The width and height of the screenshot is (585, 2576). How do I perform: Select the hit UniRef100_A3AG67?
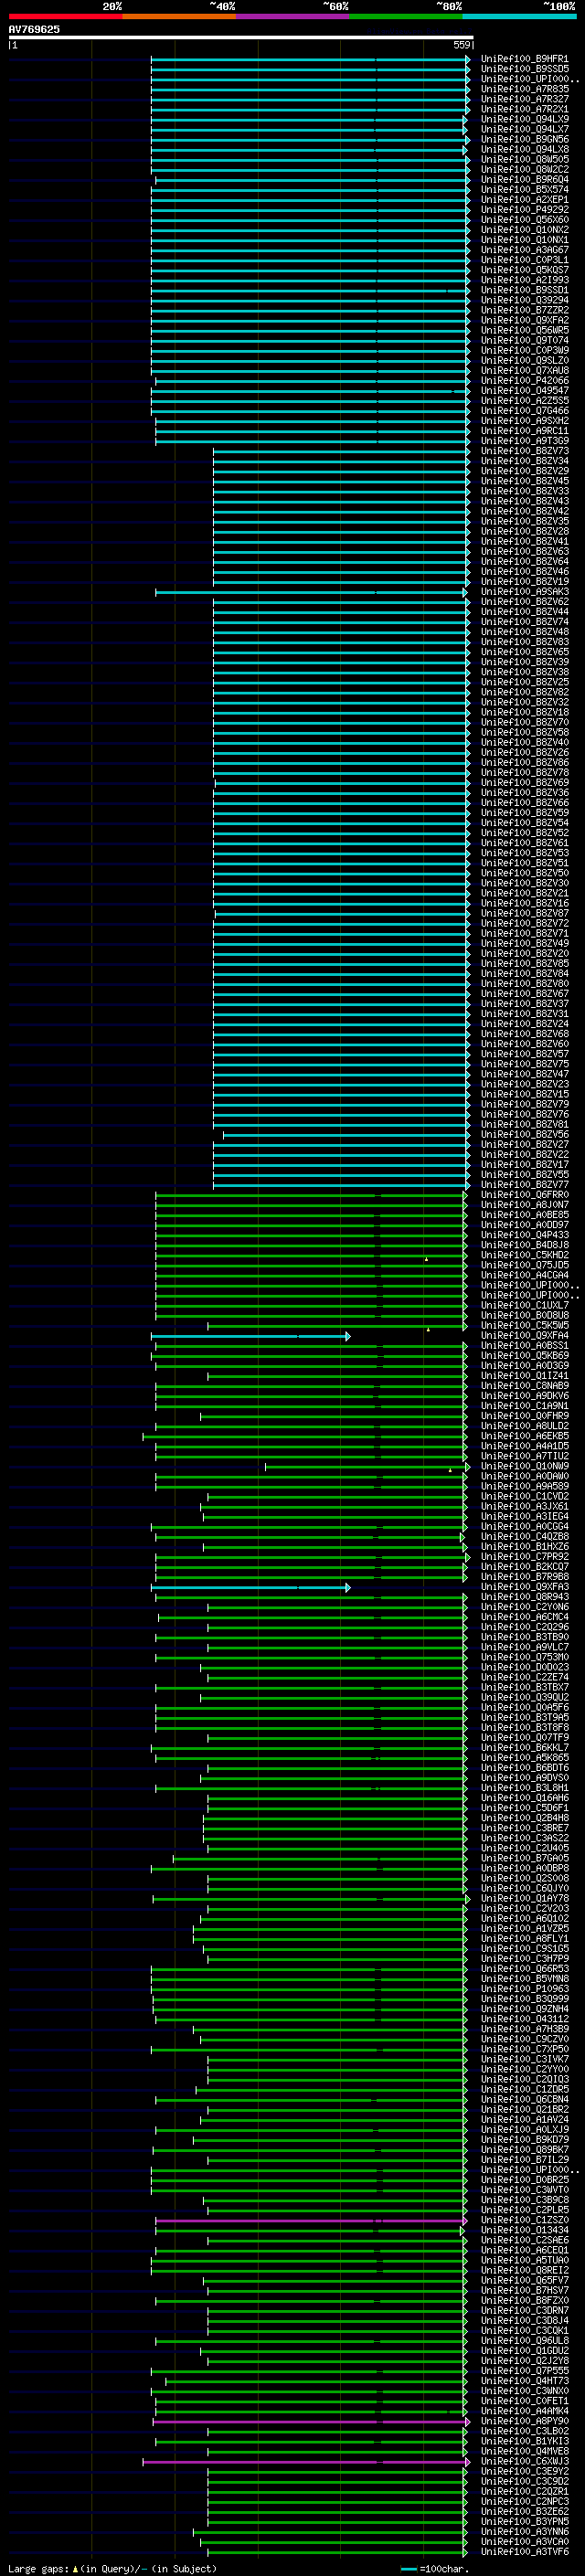(x=524, y=250)
